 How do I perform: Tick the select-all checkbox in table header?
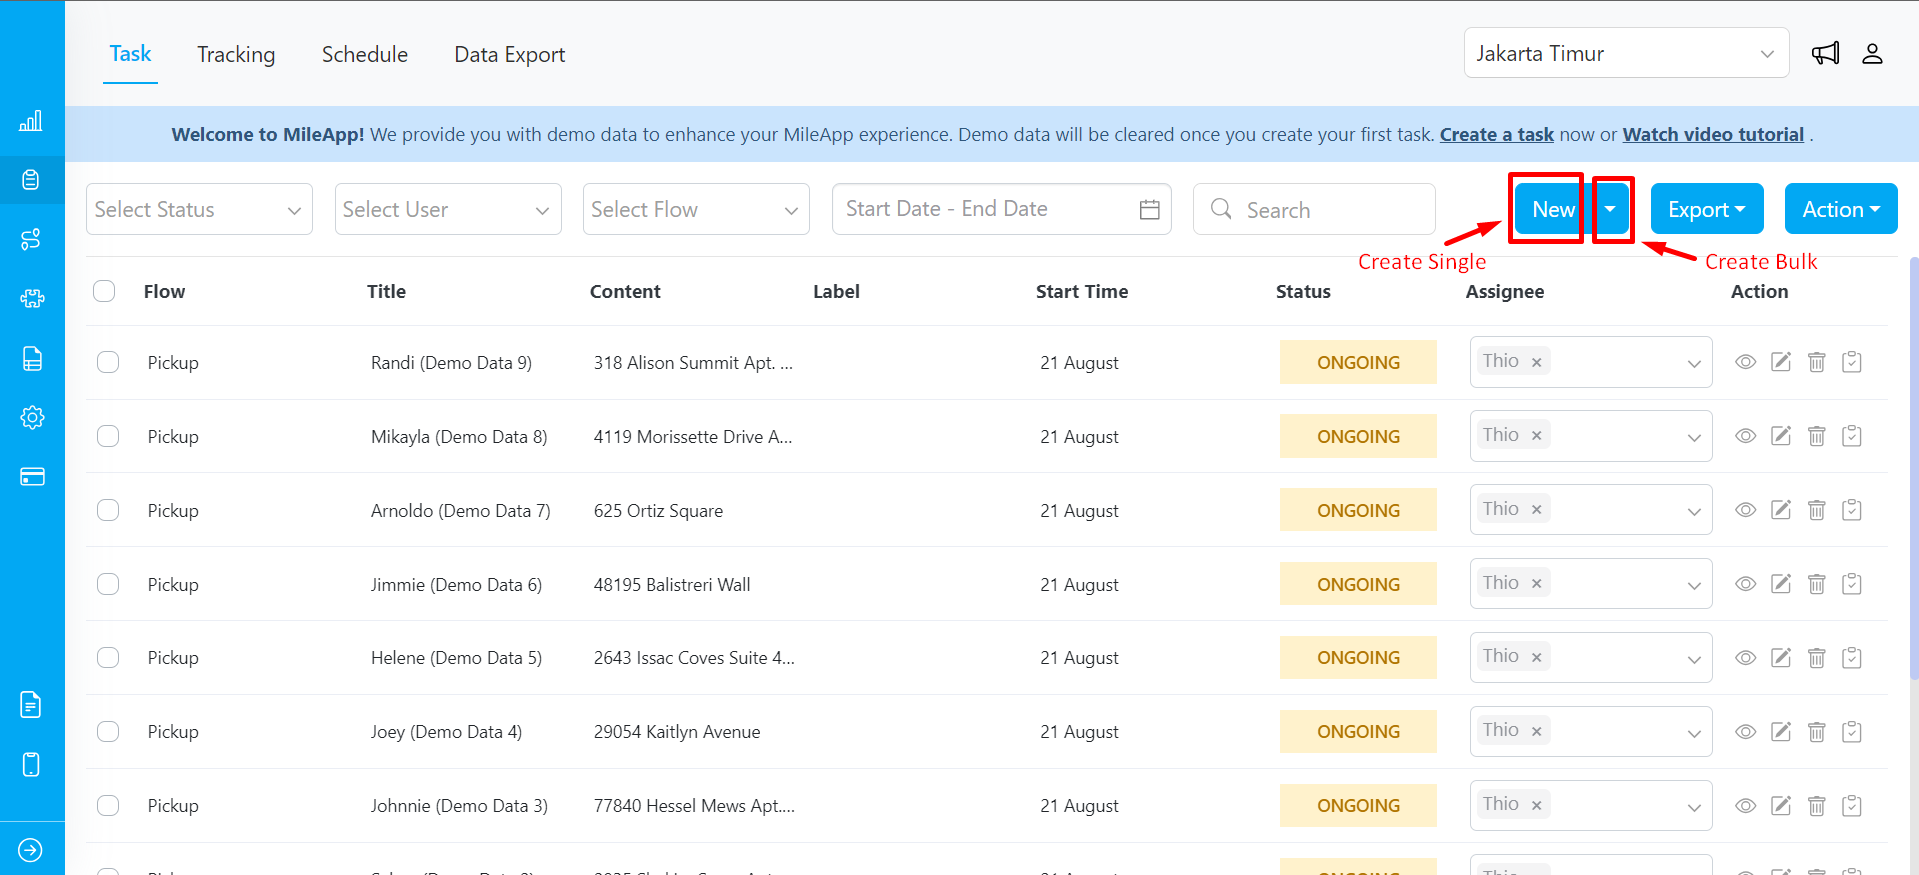point(104,291)
